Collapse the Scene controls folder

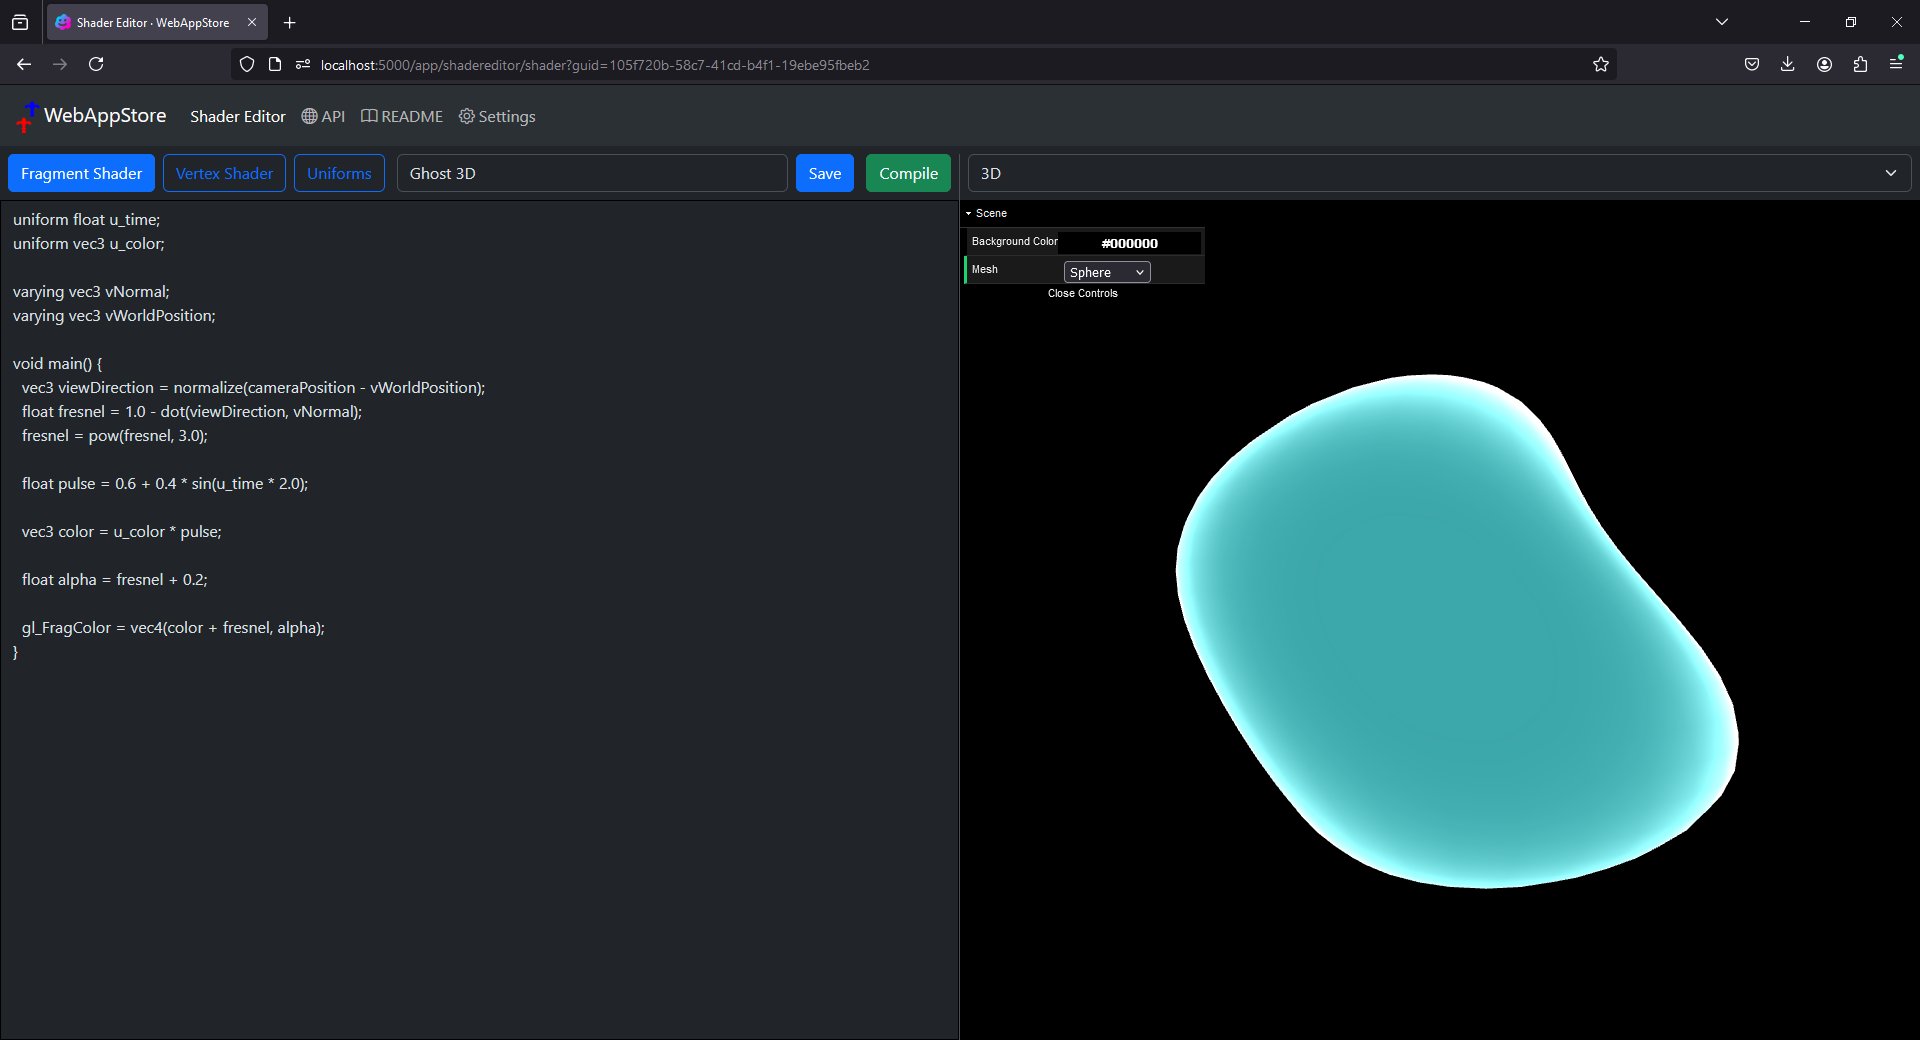(x=990, y=213)
